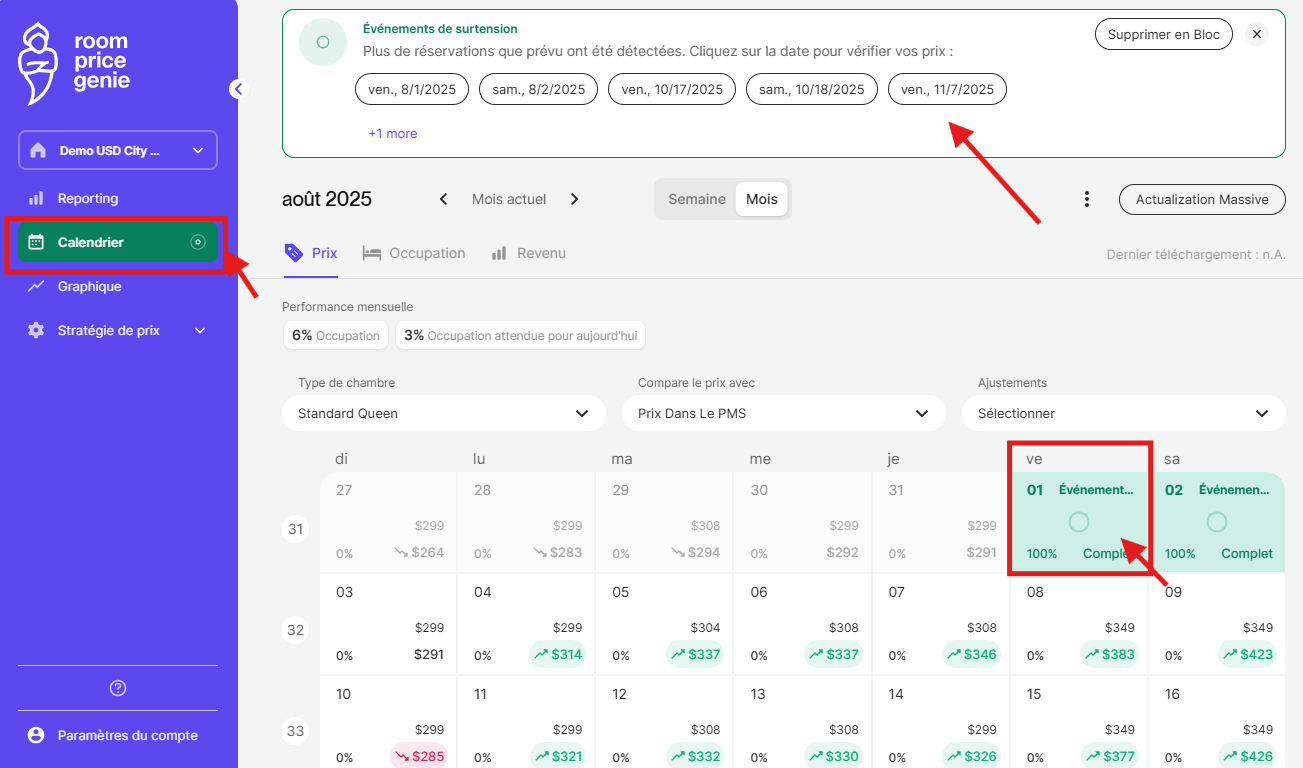The width and height of the screenshot is (1303, 768).
Task: Click the Supprimer en Bloc button
Action: coord(1164,34)
